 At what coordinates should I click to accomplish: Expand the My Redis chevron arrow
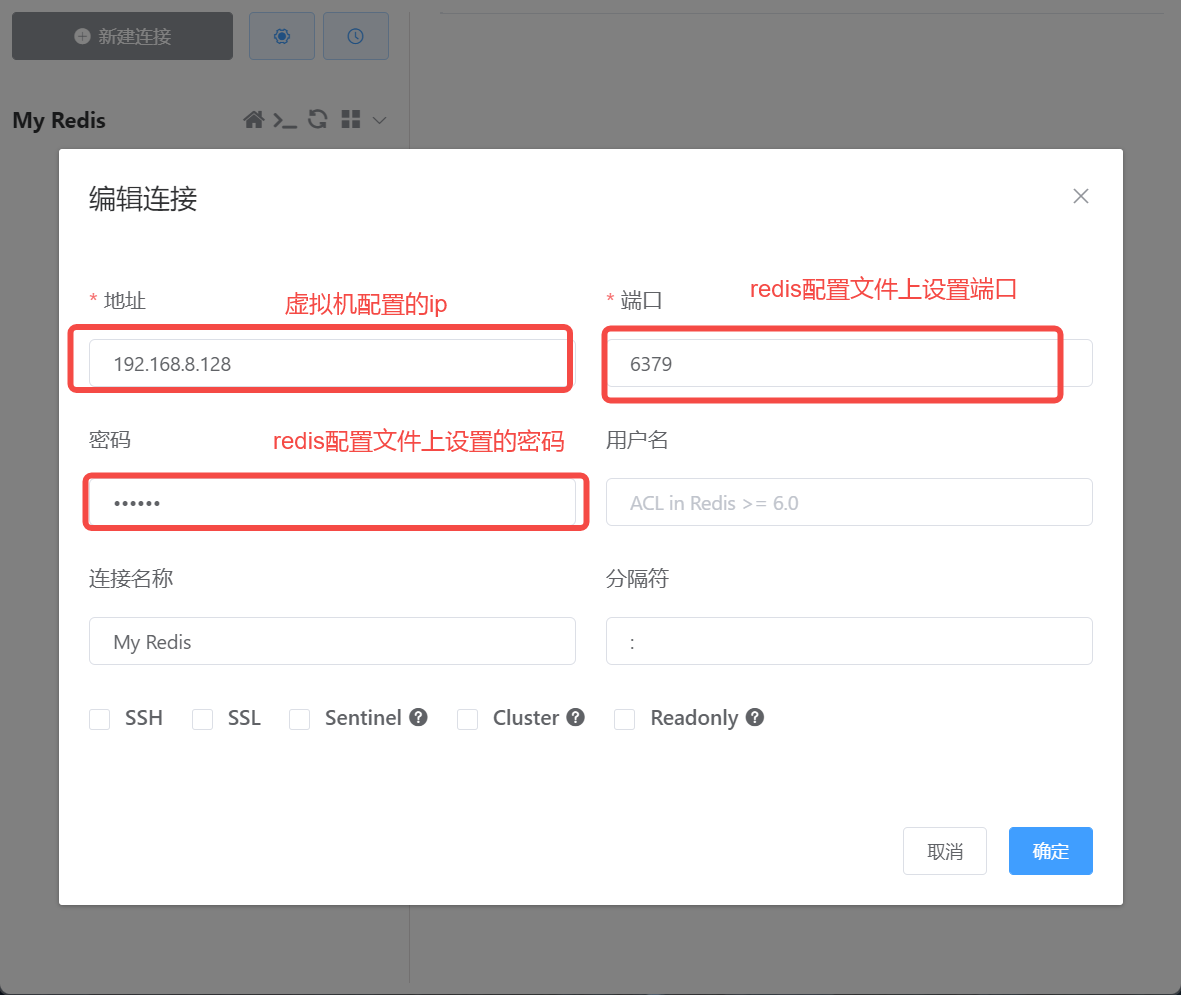[380, 120]
